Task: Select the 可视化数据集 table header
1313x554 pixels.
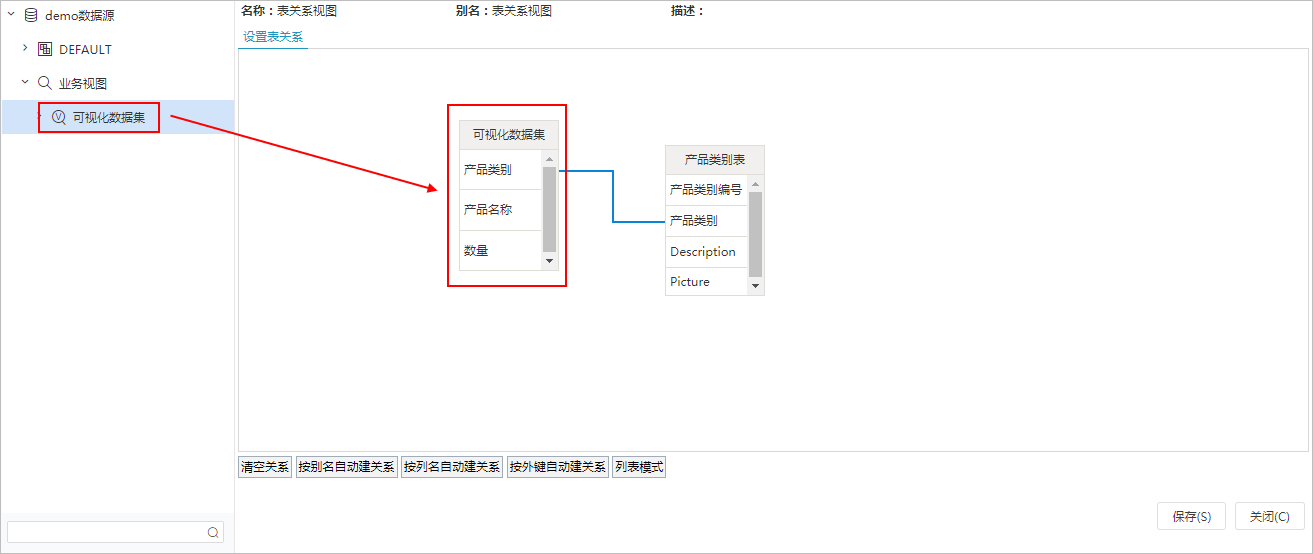Action: (509, 135)
